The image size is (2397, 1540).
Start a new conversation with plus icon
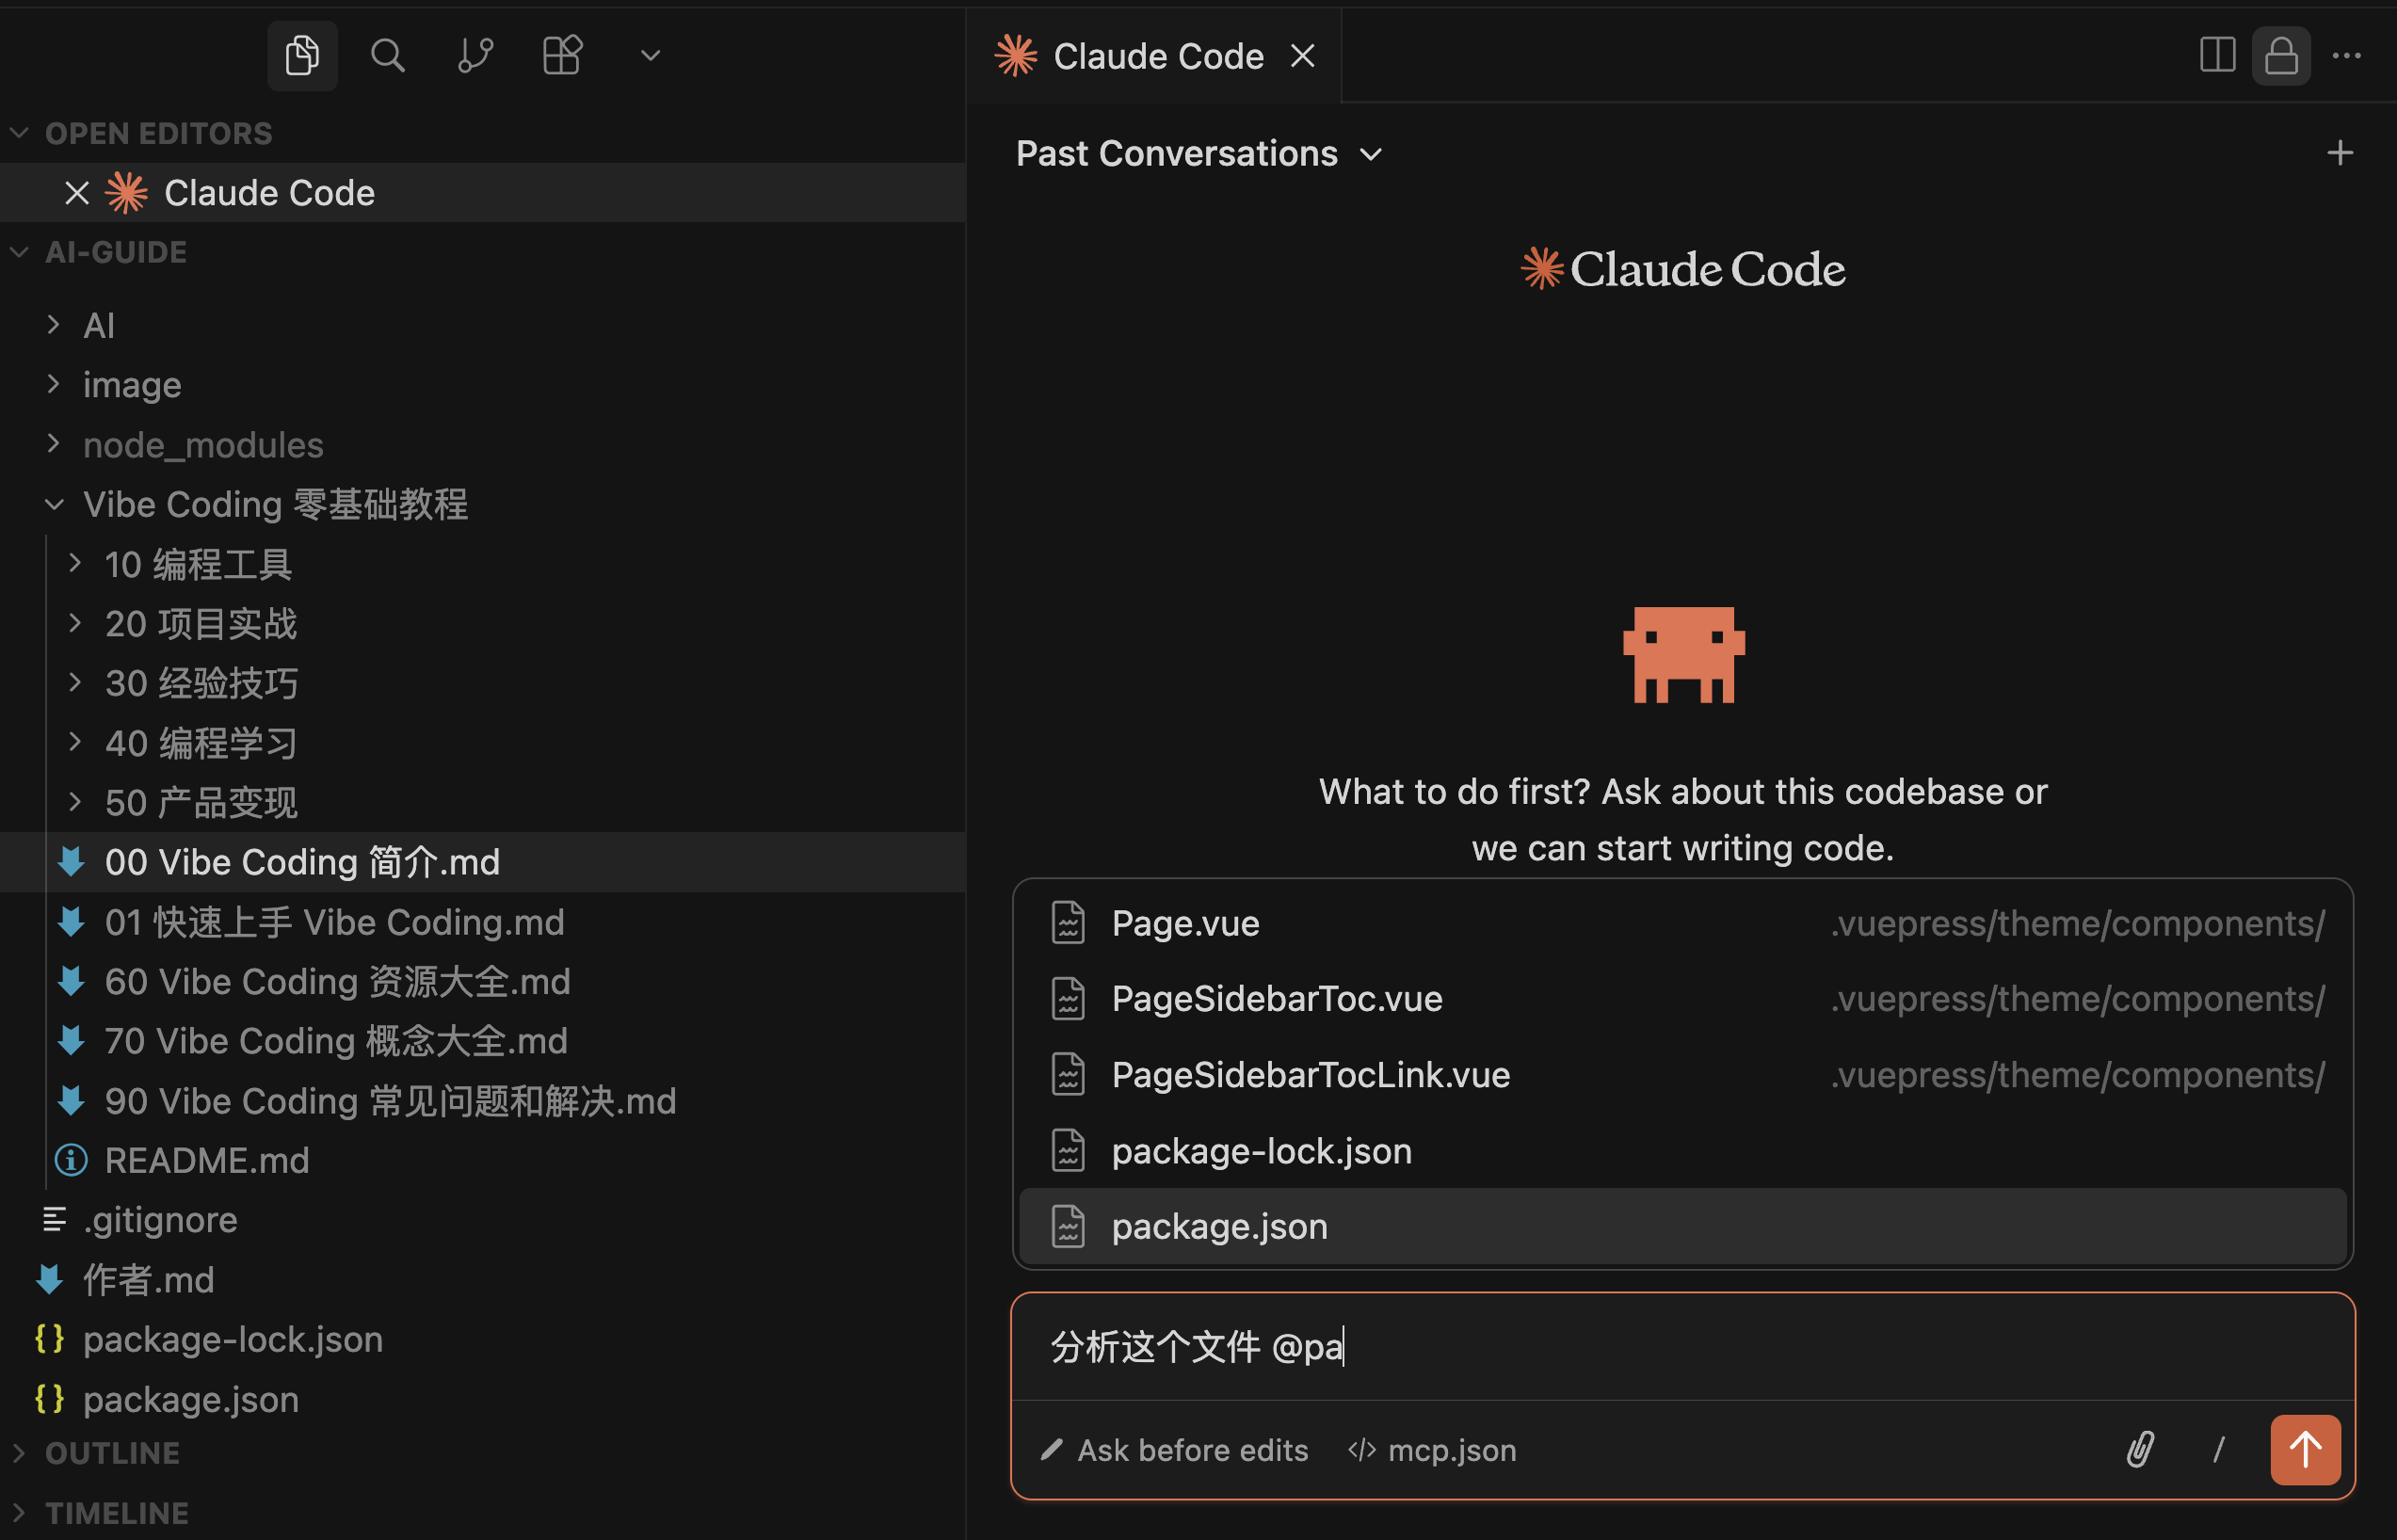[2339, 153]
